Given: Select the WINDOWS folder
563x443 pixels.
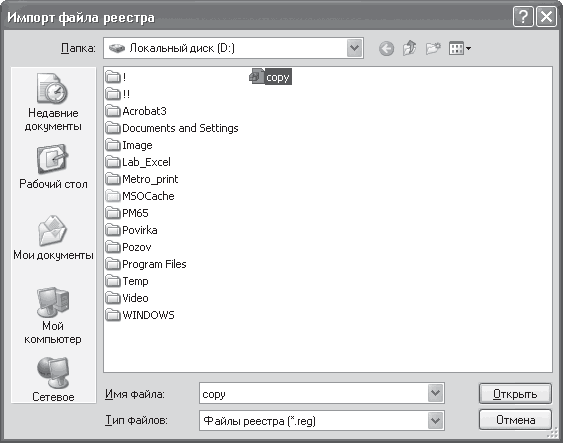Looking at the screenshot, I should (140, 315).
